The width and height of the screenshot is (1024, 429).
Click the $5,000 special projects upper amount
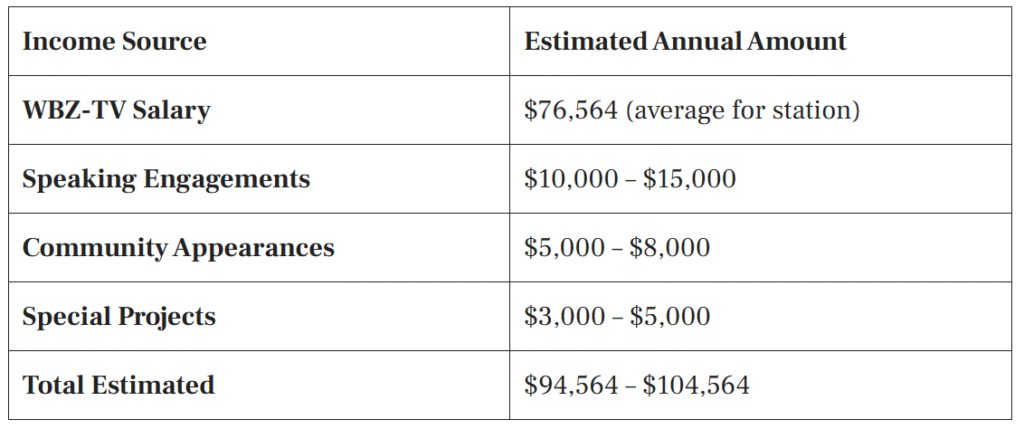pyautogui.click(x=670, y=317)
